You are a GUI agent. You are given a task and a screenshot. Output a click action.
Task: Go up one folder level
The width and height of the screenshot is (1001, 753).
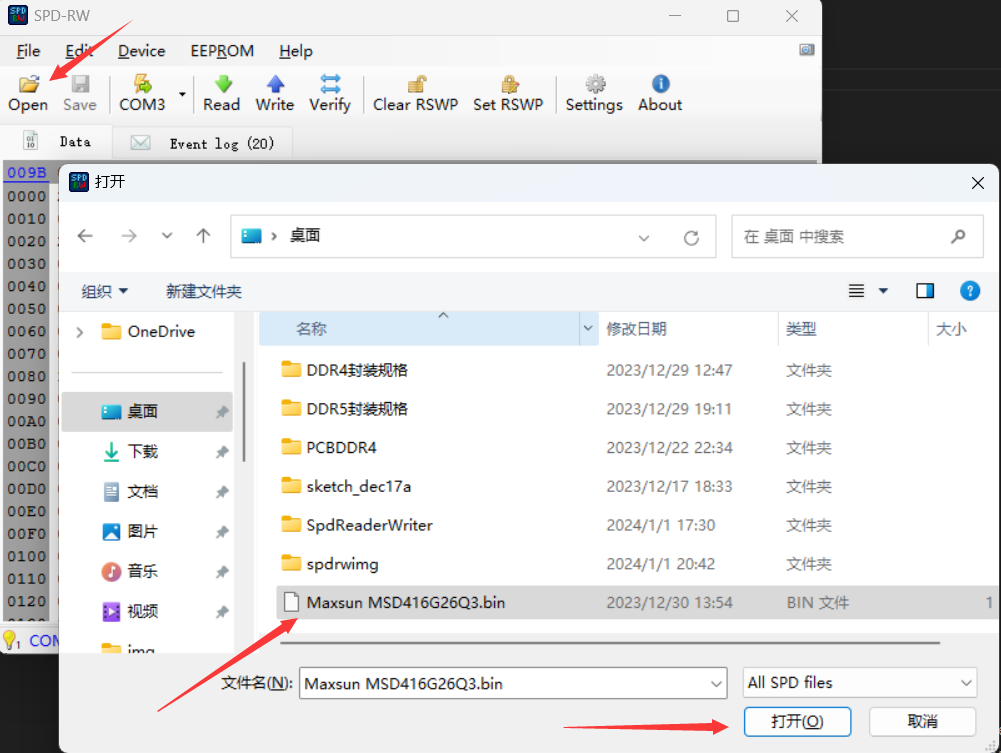[203, 236]
